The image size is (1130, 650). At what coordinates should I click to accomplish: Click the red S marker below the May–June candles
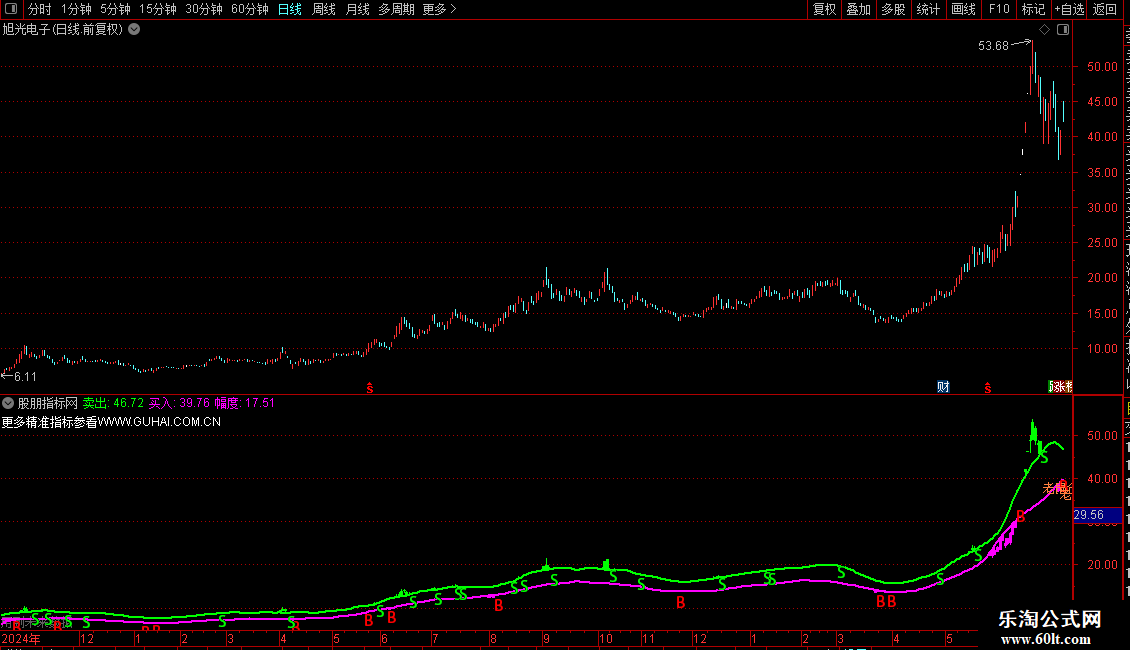point(370,388)
